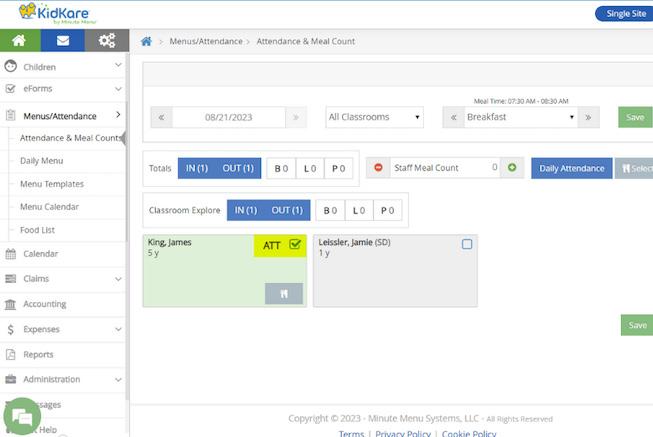Screen dimensions: 653x437
Task: Toggle Totals OUT (1) filter
Action: (238, 168)
